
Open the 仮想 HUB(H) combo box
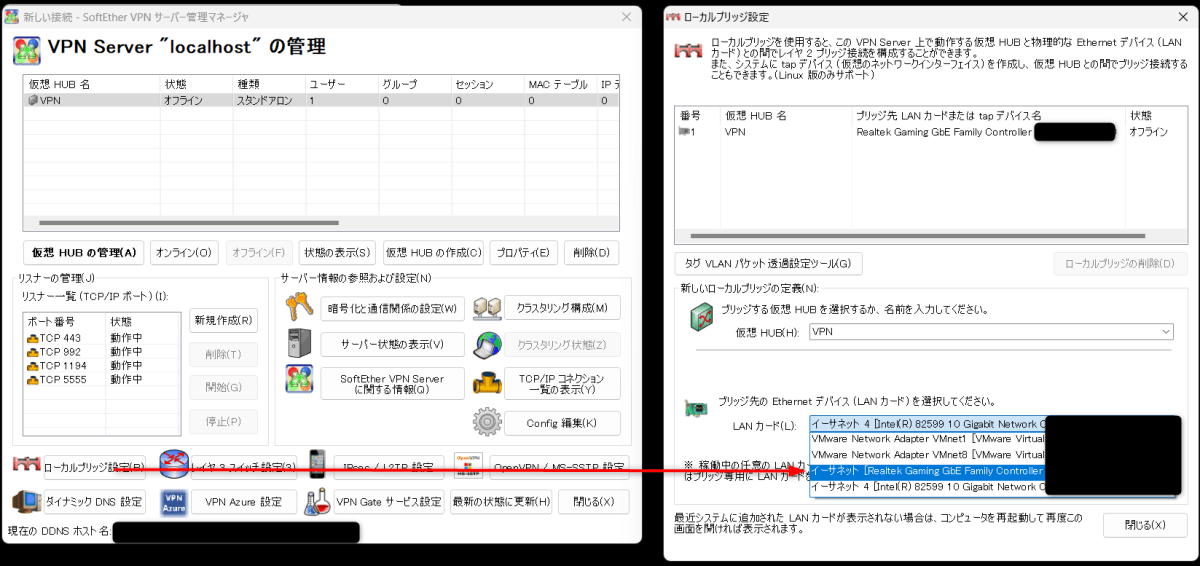click(991, 331)
